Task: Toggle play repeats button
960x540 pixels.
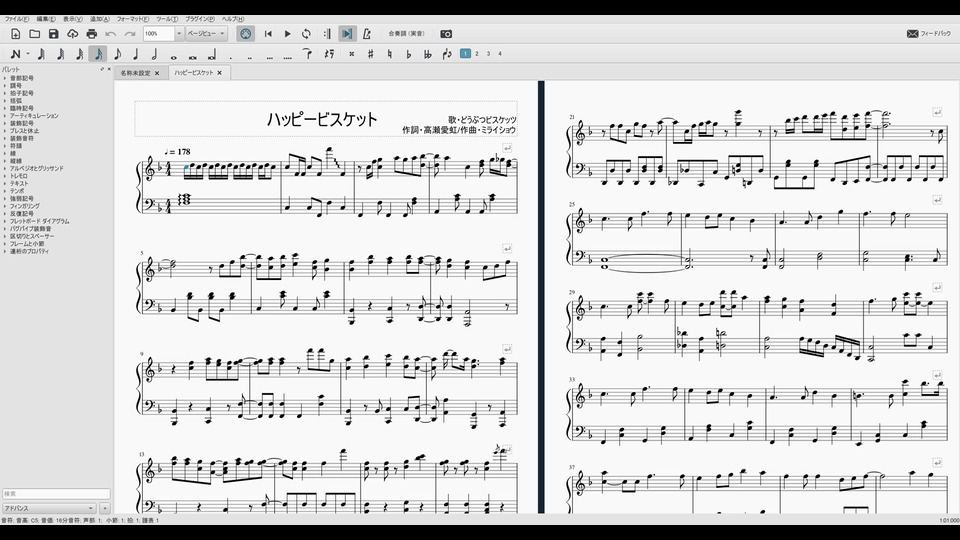Action: coord(328,34)
